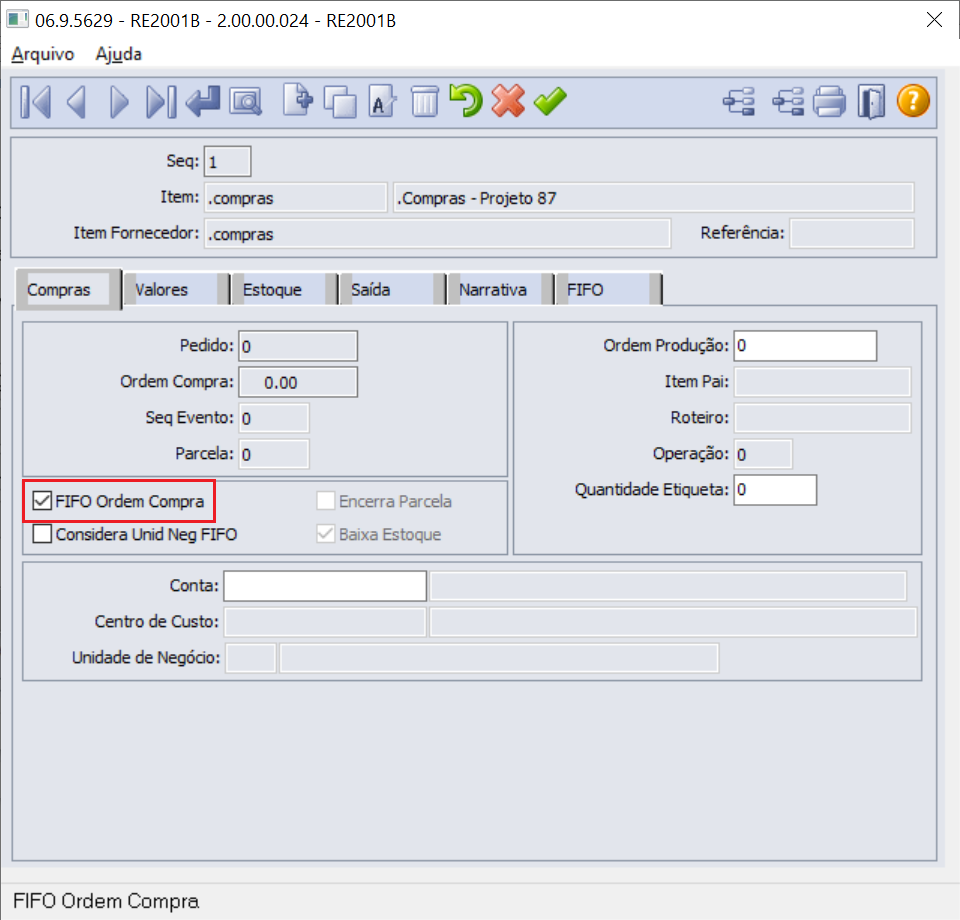Go to first record icon
This screenshot has width=960, height=920.
35,102
